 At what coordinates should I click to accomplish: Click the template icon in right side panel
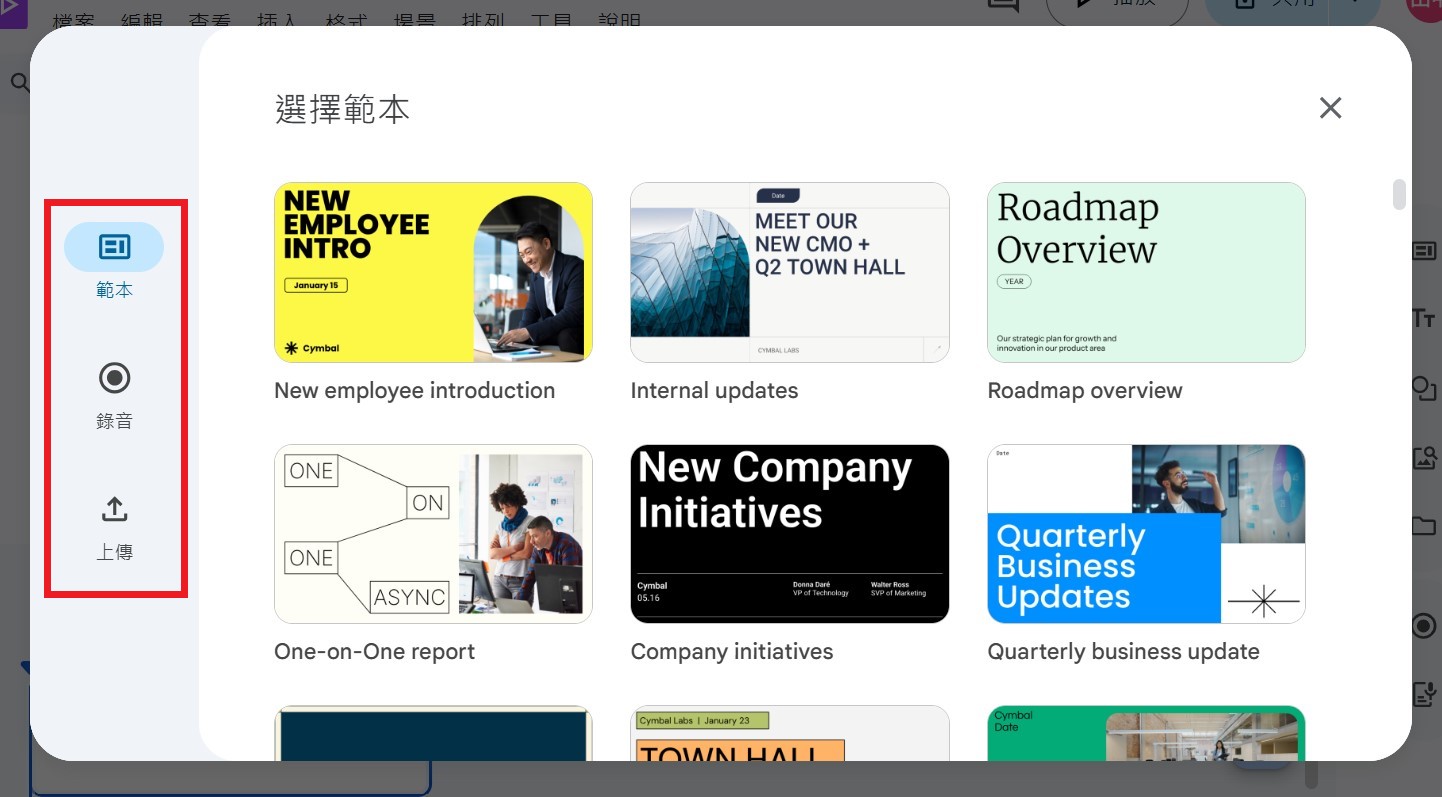[1424, 250]
